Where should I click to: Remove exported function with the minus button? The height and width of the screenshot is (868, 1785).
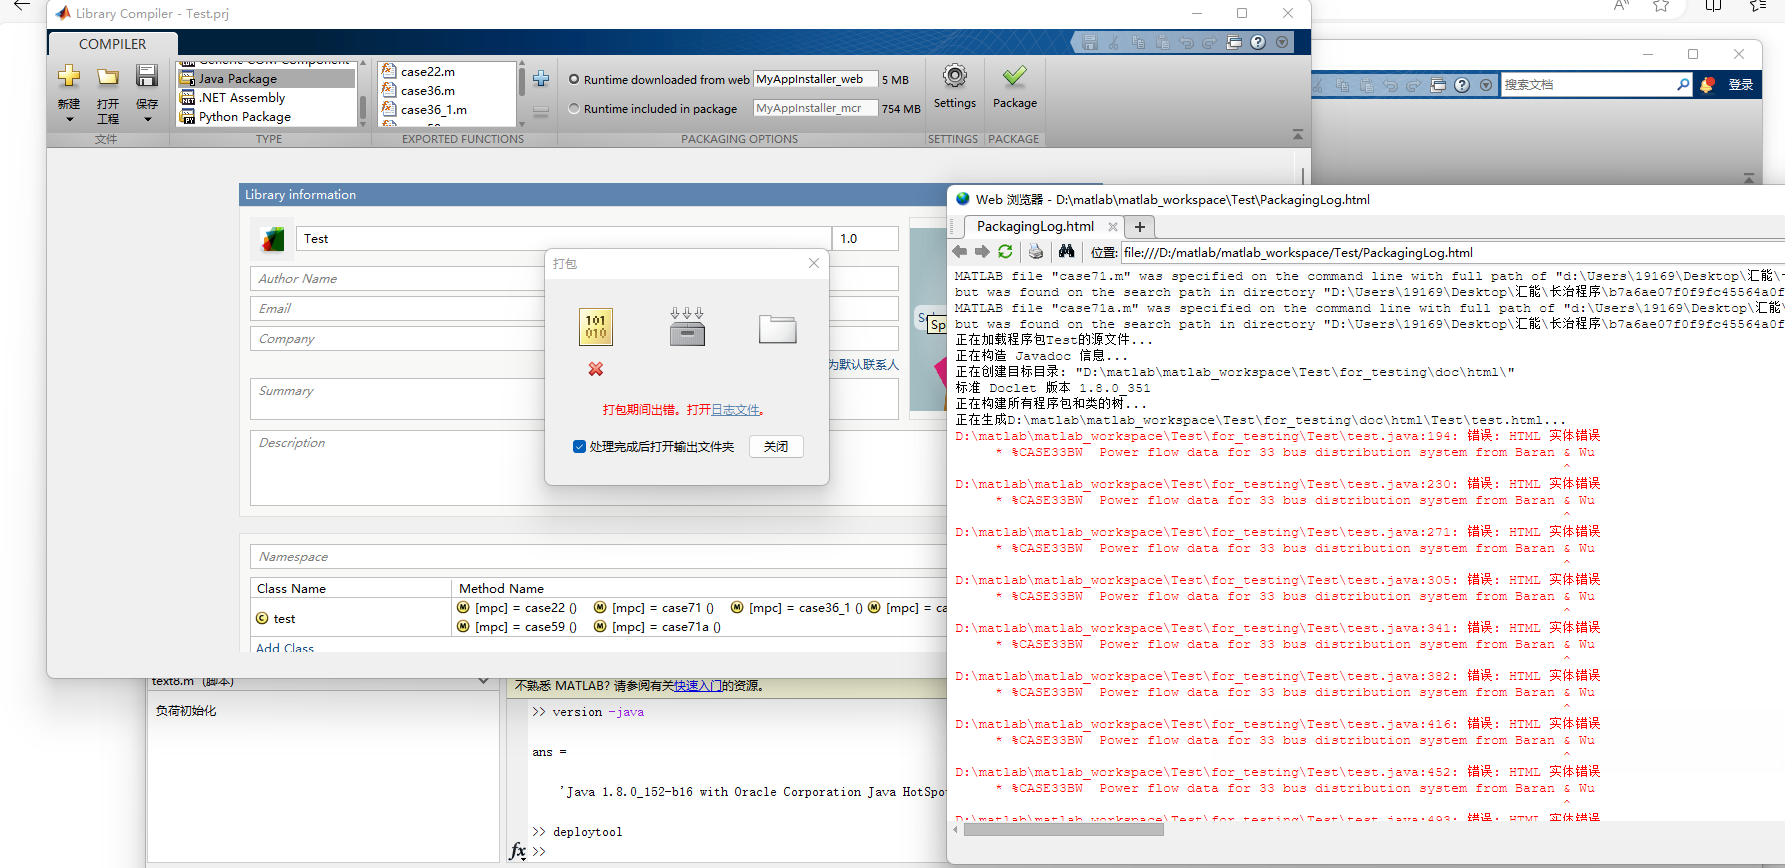click(x=541, y=112)
